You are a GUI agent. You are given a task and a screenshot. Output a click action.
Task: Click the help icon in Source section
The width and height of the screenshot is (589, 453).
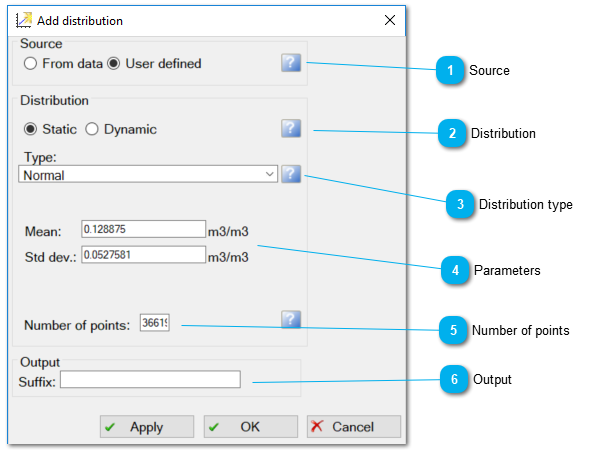pyautogui.click(x=291, y=63)
